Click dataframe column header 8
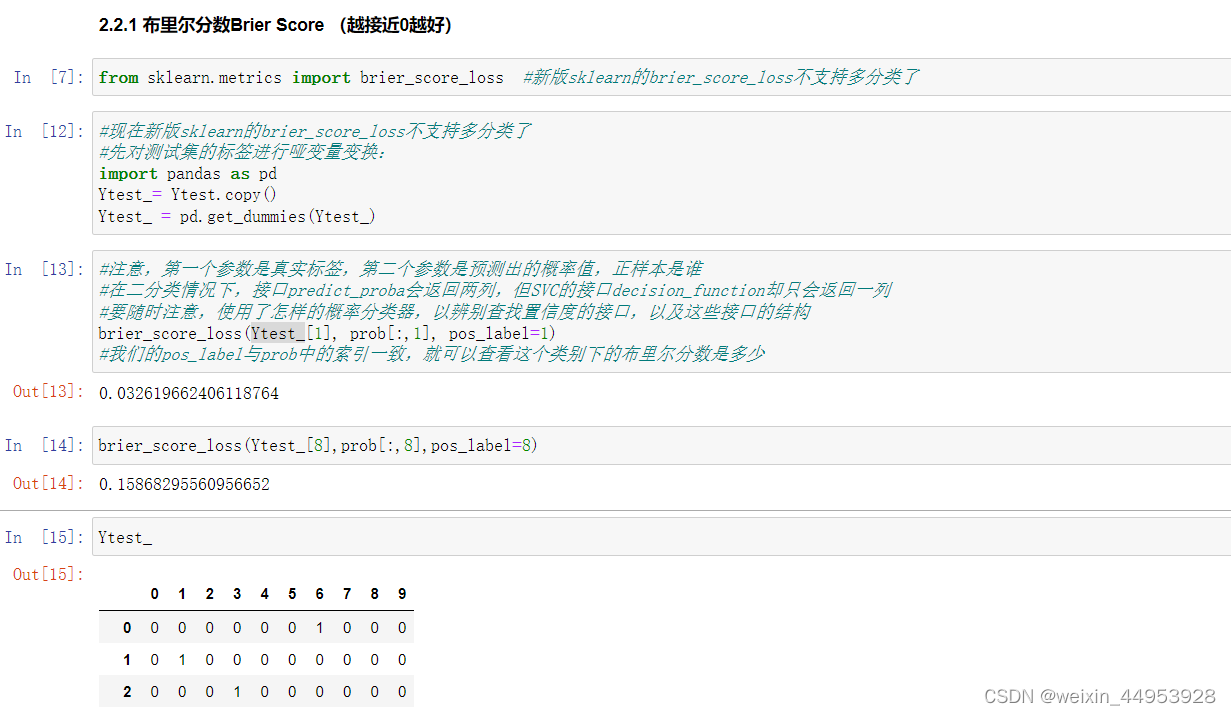 coord(374,594)
